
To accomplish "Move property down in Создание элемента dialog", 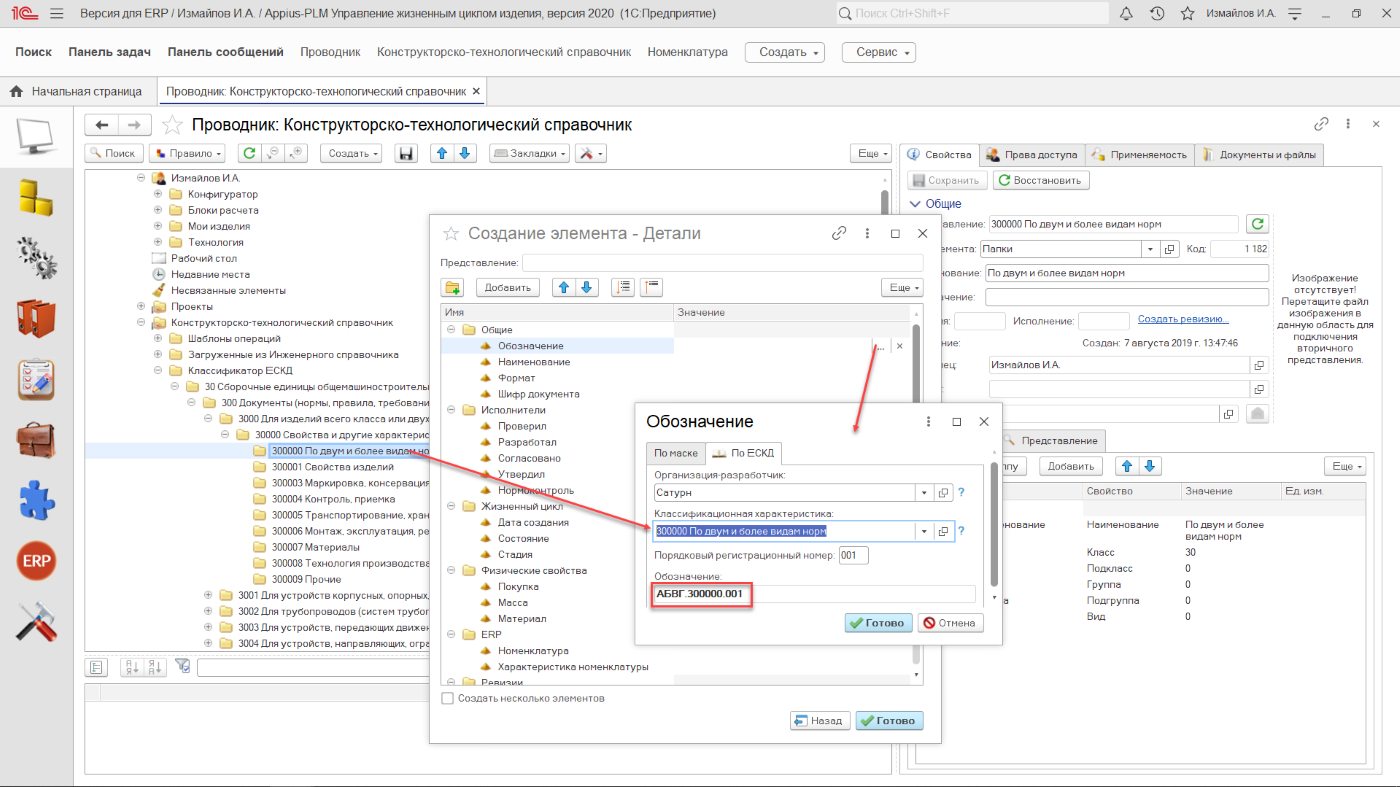I will [587, 287].
